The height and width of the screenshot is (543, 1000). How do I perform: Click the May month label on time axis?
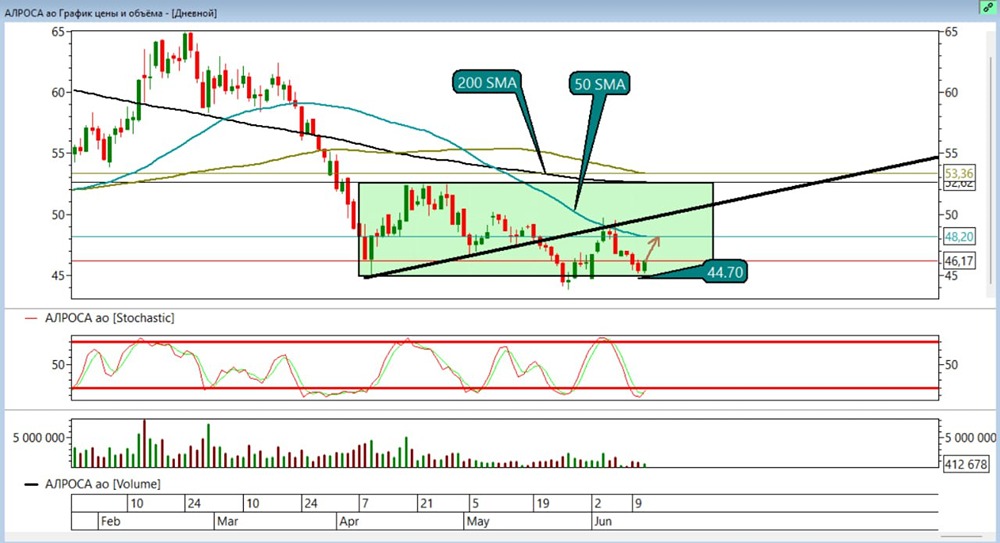tap(478, 521)
